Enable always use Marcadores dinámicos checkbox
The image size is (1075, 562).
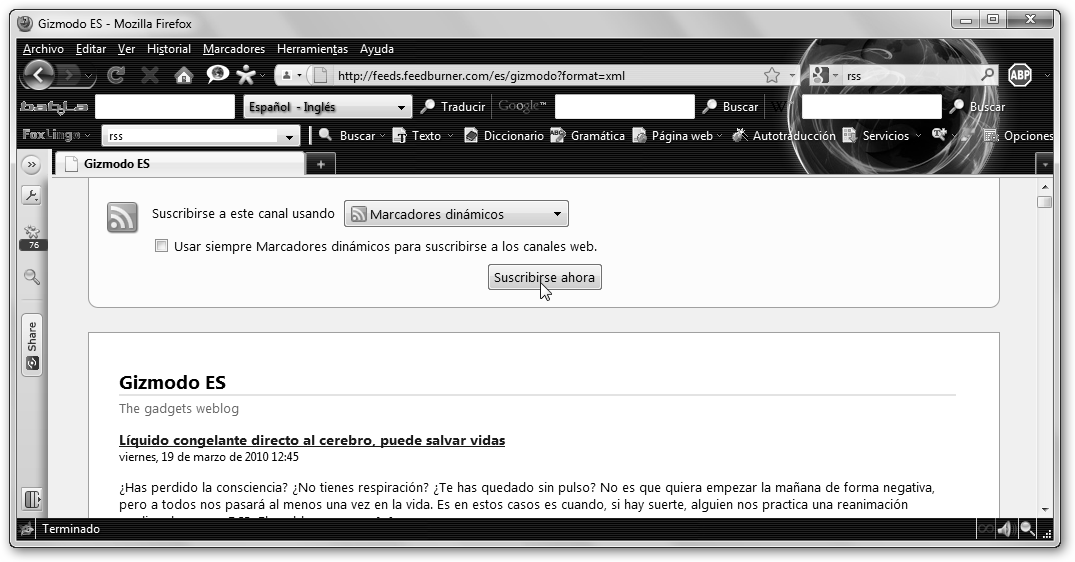[161, 246]
